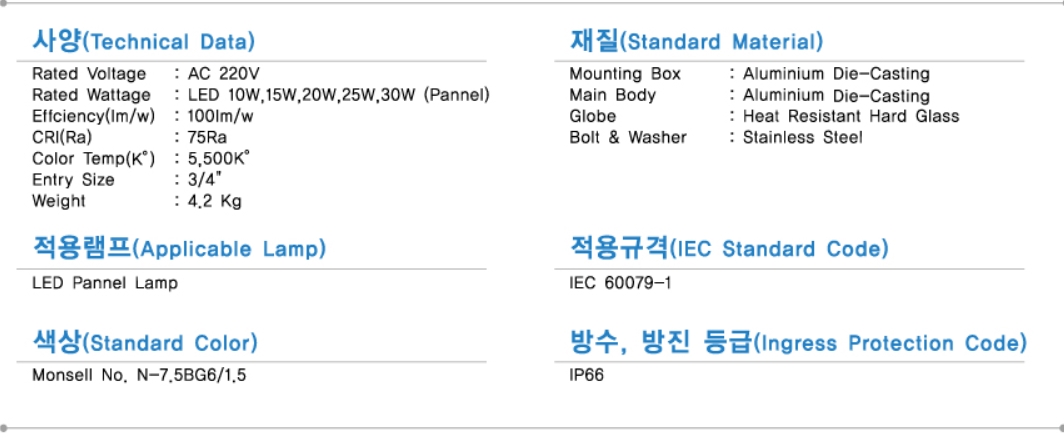Select the IEC Standard Code heading
The height and width of the screenshot is (441, 1064).
729,248
